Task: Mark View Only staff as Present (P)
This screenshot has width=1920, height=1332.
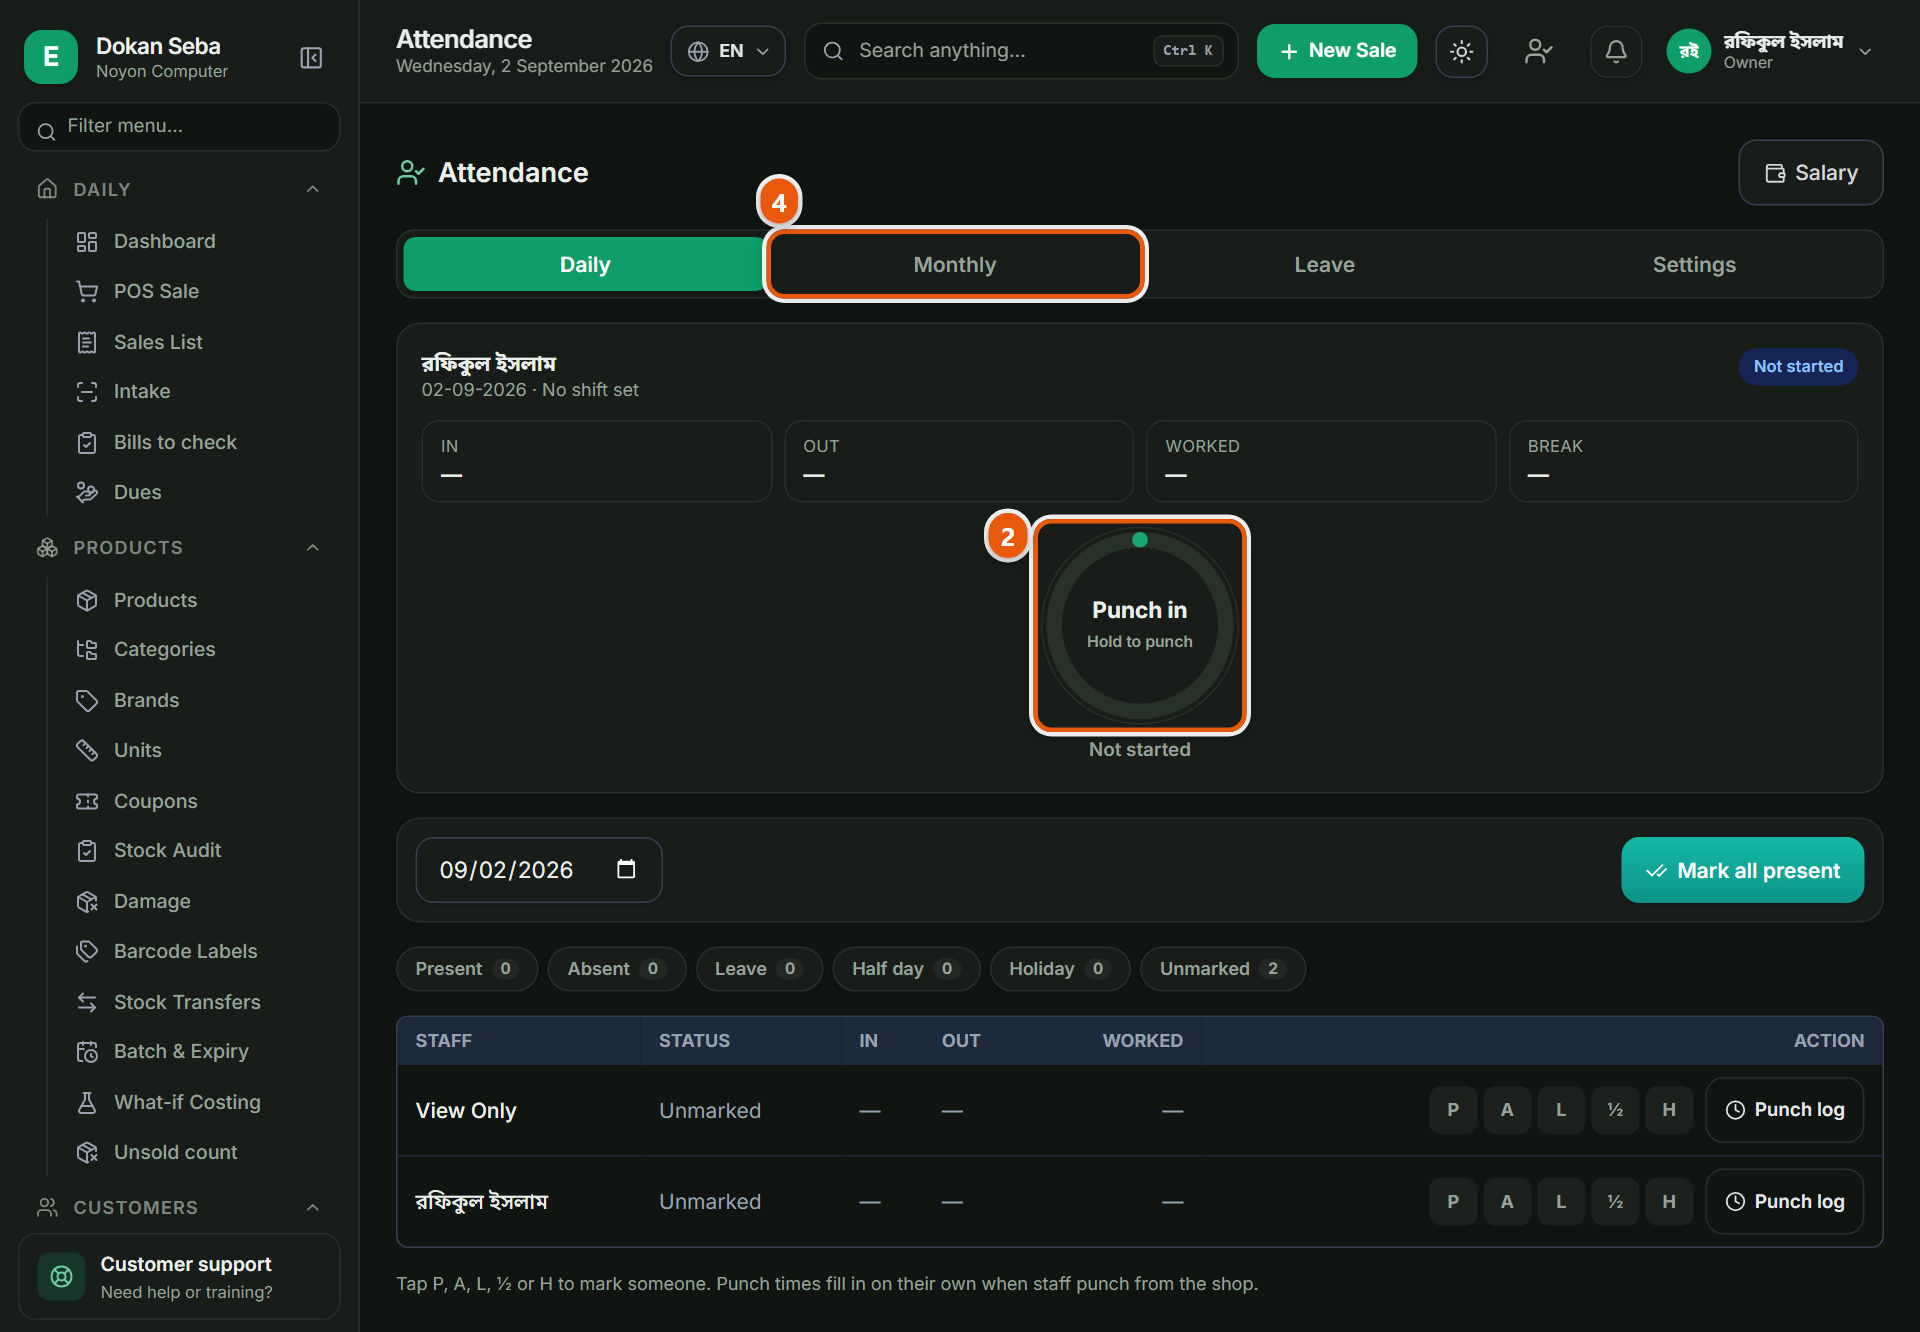Action: click(x=1453, y=1110)
